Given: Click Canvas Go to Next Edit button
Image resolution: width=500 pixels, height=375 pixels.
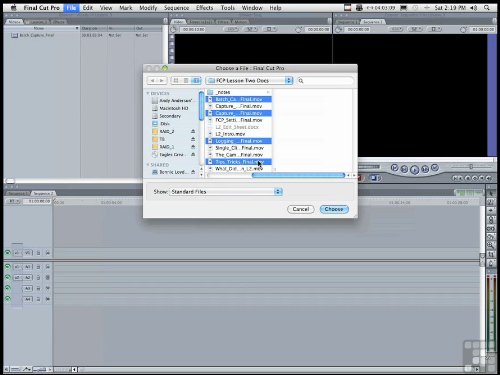Looking at the screenshot, I should pos(435,168).
